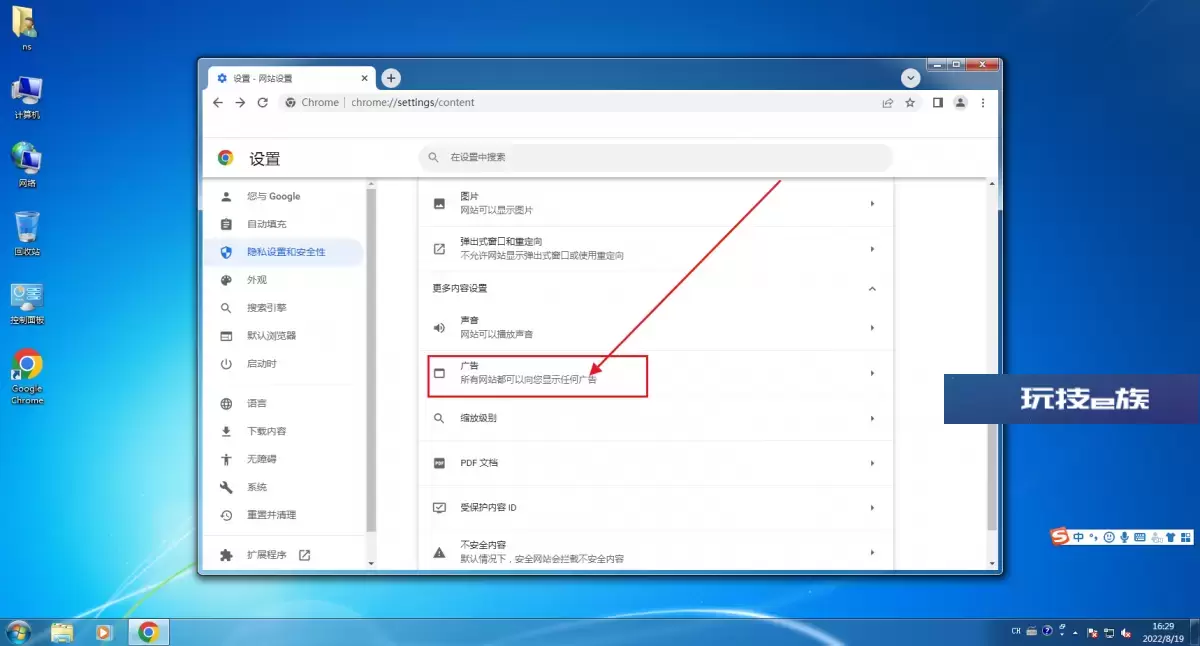Open the 声音 content setting row

click(x=655, y=327)
